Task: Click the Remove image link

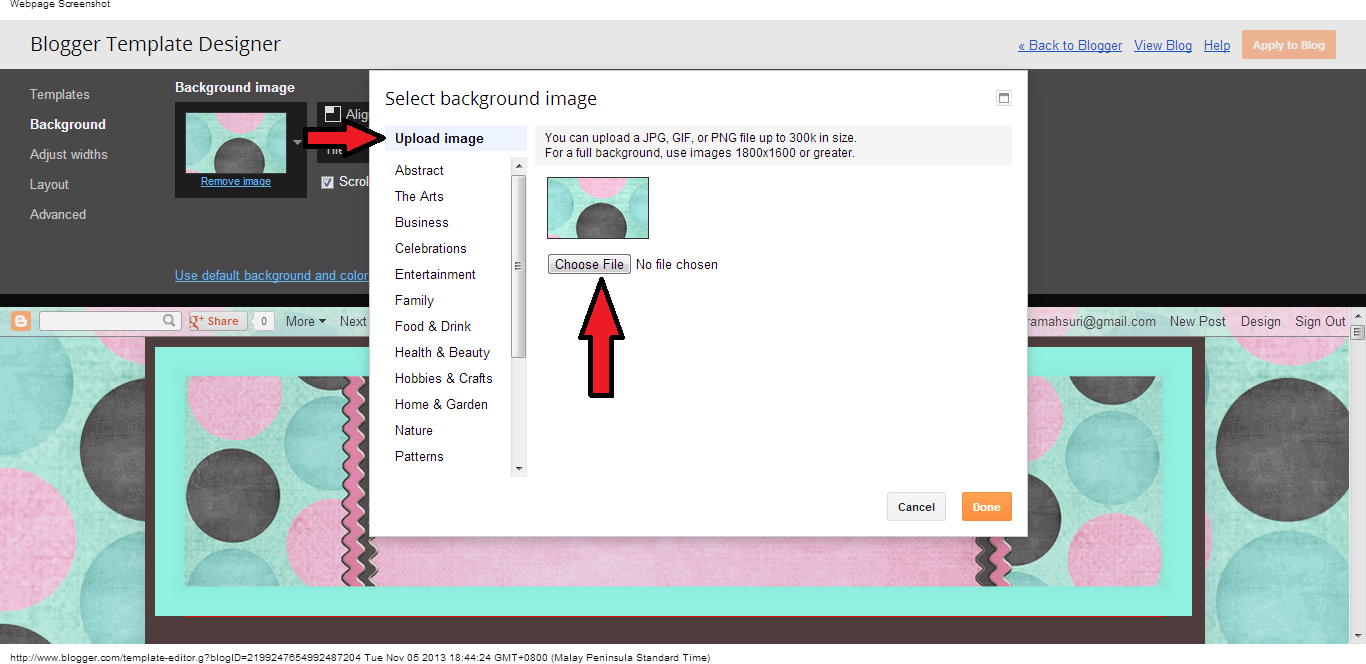Action: point(236,182)
